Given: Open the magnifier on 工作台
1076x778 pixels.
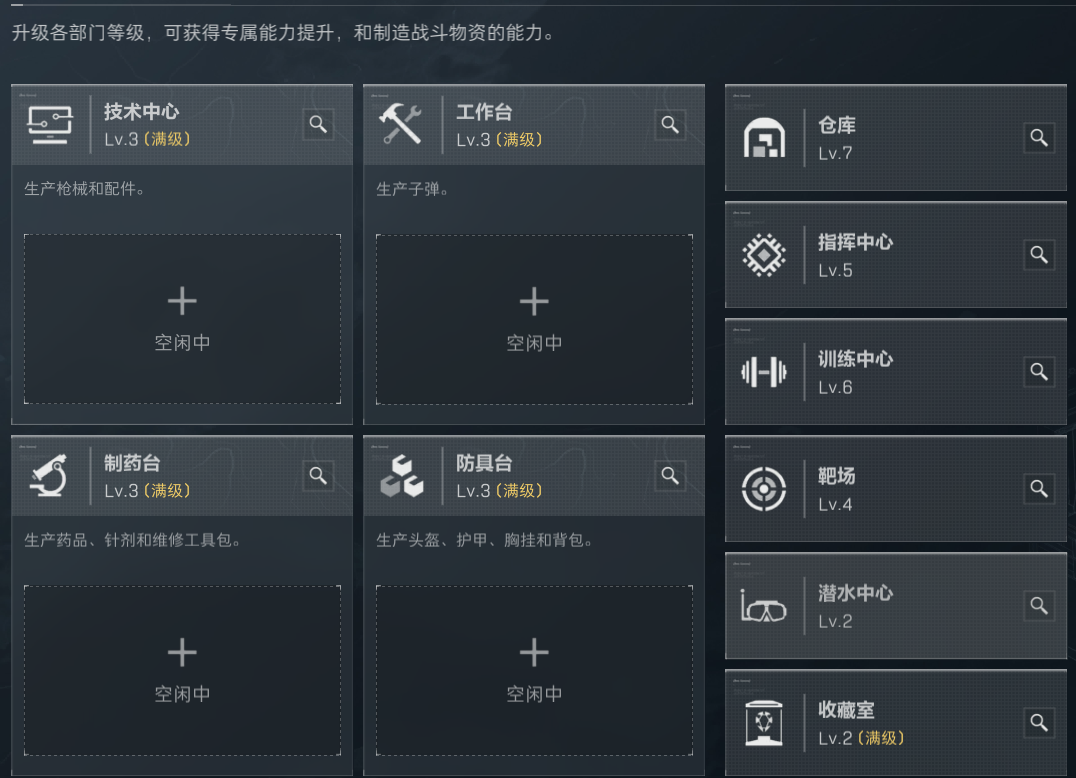Looking at the screenshot, I should (x=670, y=124).
